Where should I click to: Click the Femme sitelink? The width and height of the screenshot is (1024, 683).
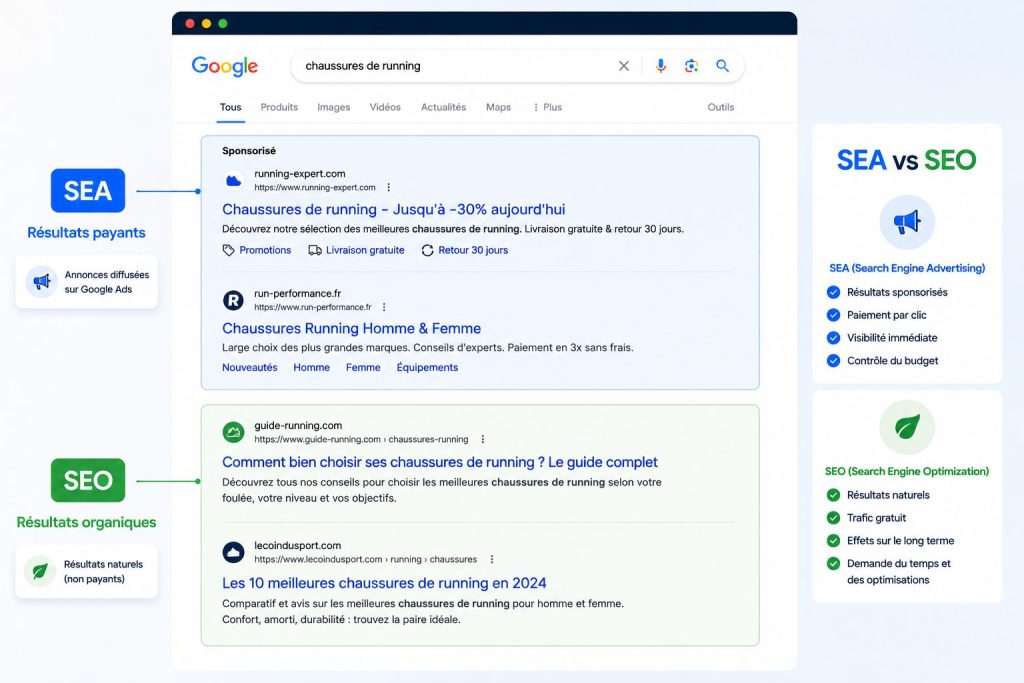[363, 368]
